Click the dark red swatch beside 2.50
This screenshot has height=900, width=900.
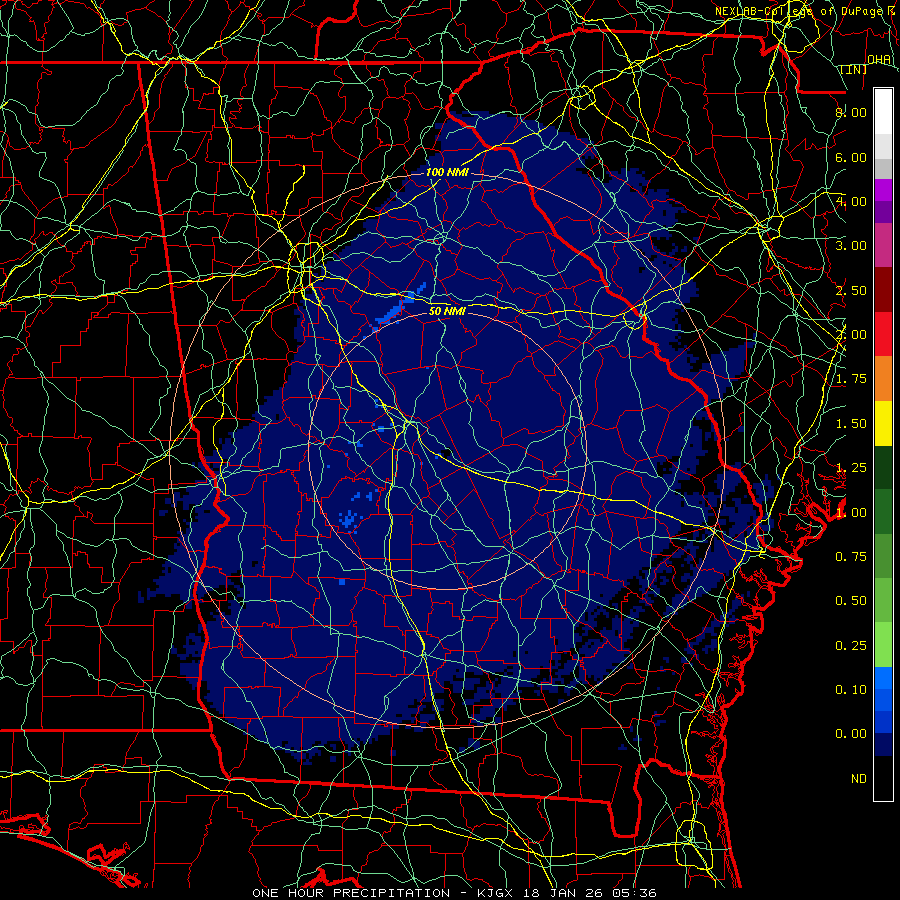(883, 290)
